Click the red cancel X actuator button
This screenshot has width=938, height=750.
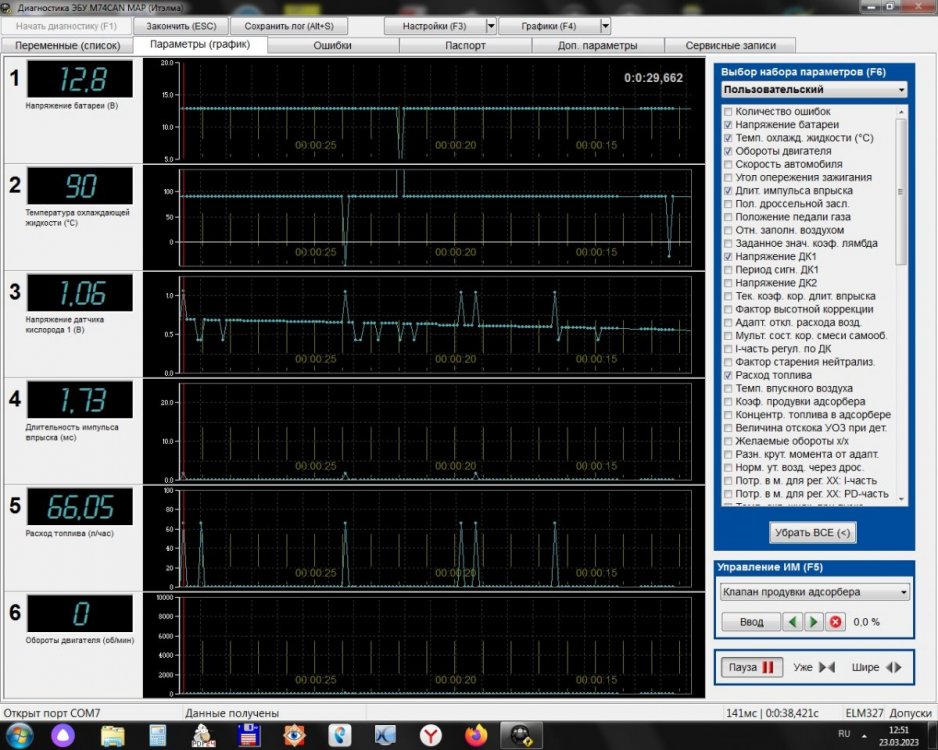coord(835,621)
